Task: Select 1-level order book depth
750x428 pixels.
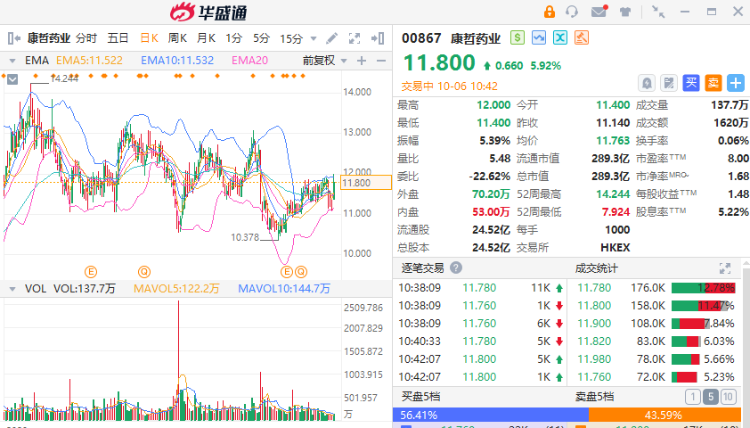Action: click(x=693, y=396)
